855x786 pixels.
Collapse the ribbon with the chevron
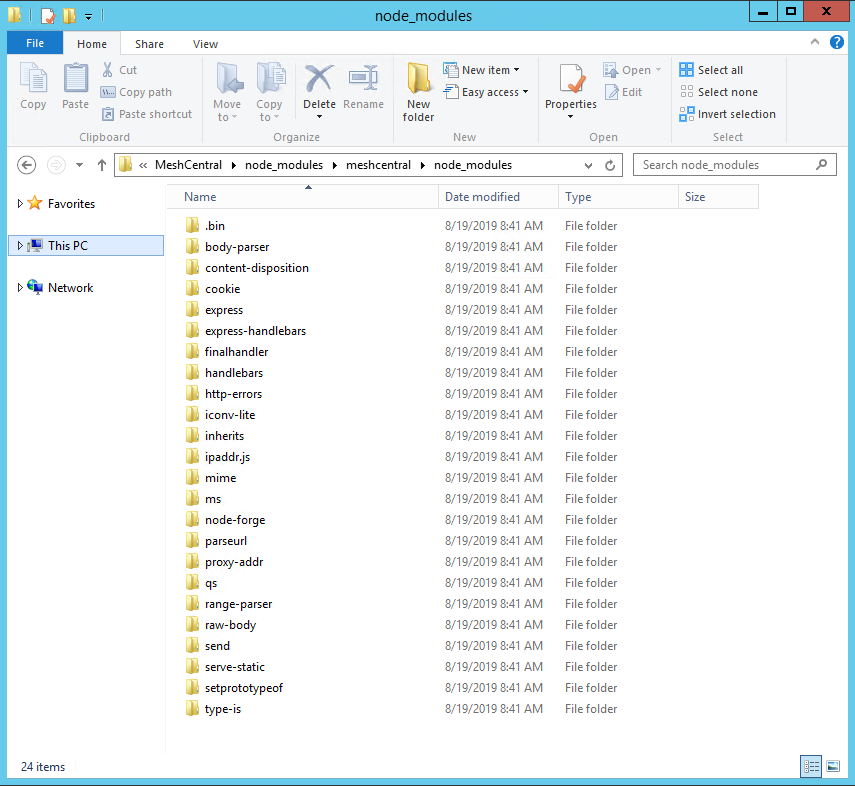tap(815, 42)
